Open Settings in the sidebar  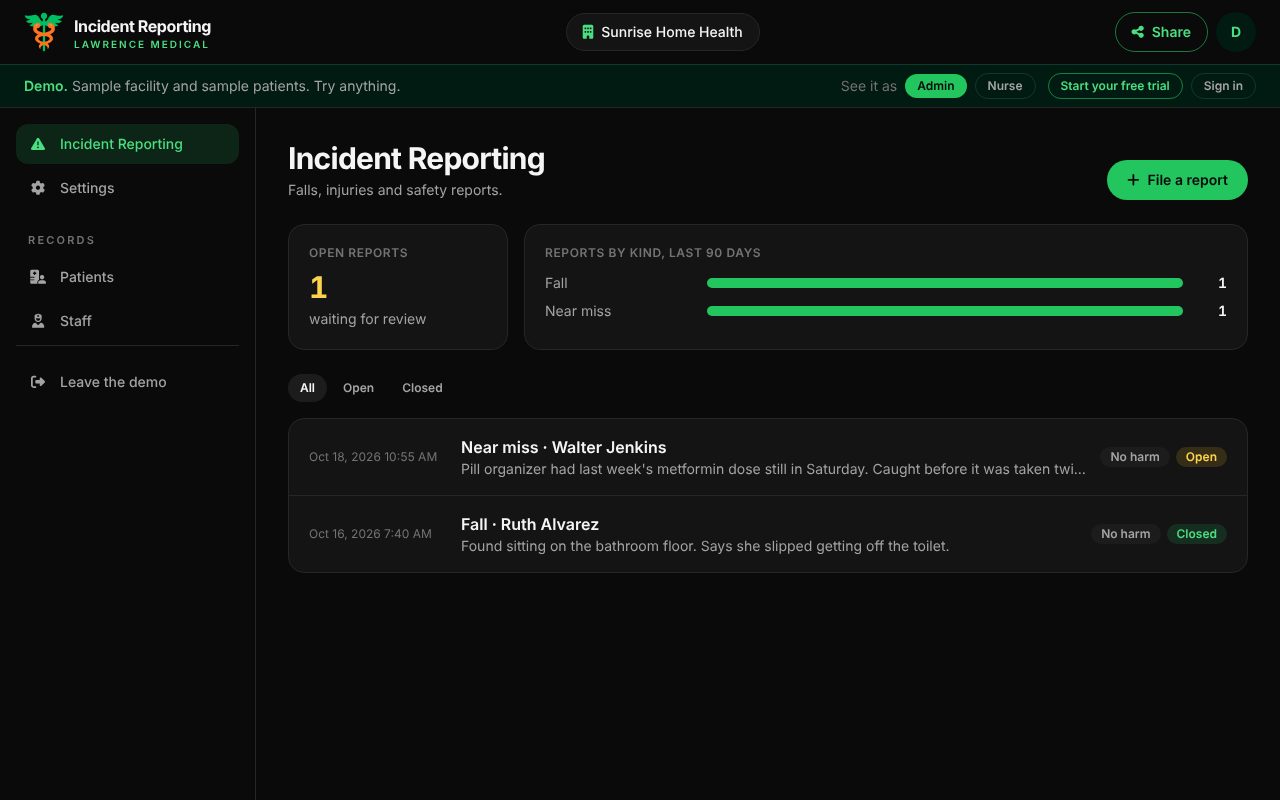(127, 188)
